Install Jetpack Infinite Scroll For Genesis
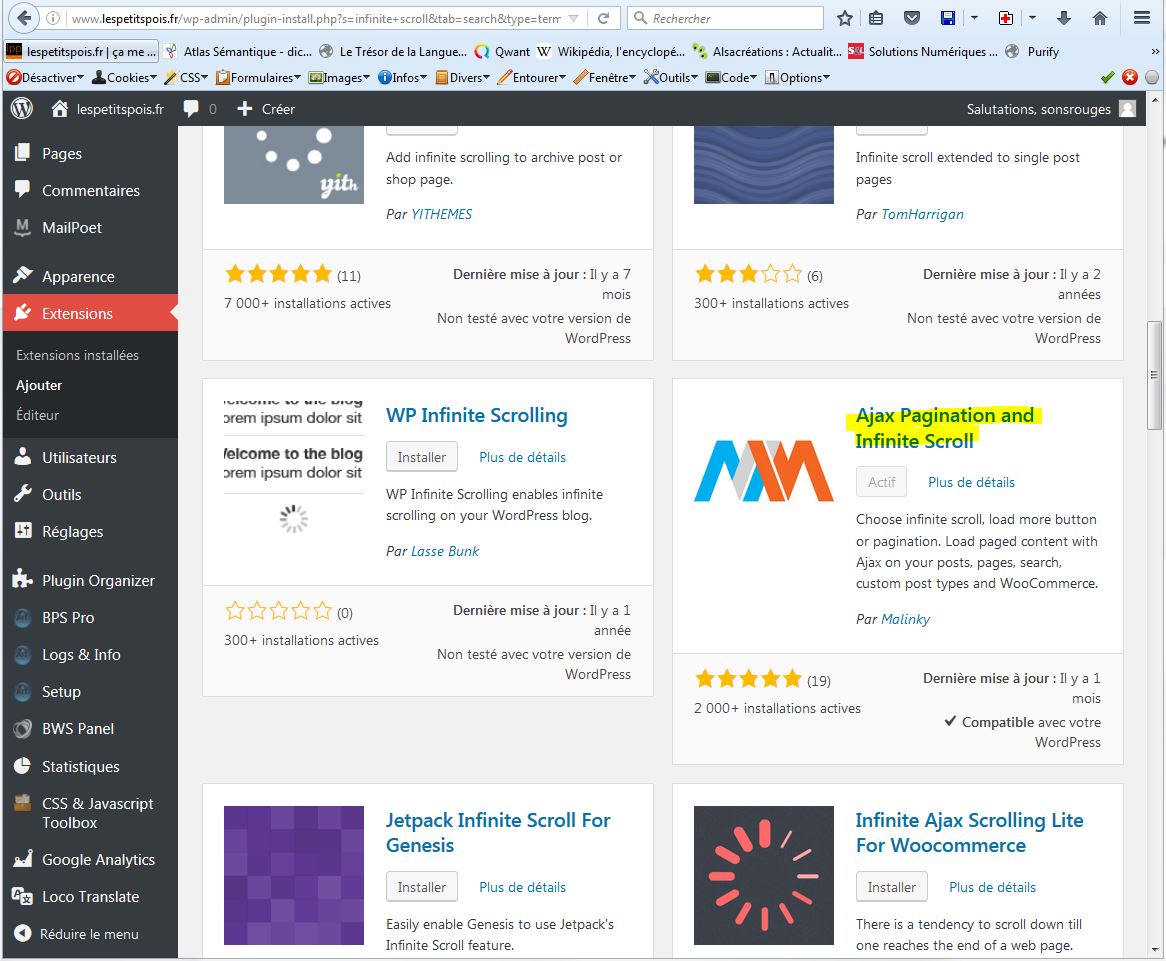This screenshot has height=961, width=1166. click(x=422, y=887)
